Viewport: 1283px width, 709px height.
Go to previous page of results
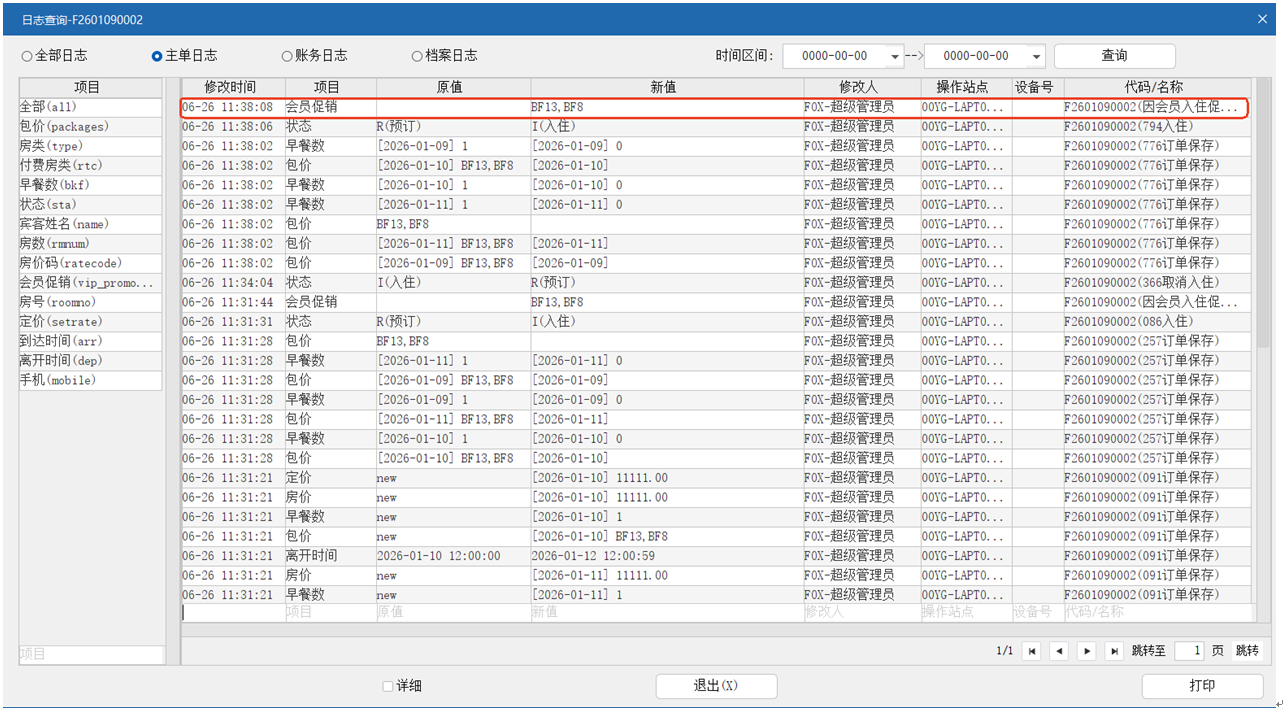tap(1060, 651)
